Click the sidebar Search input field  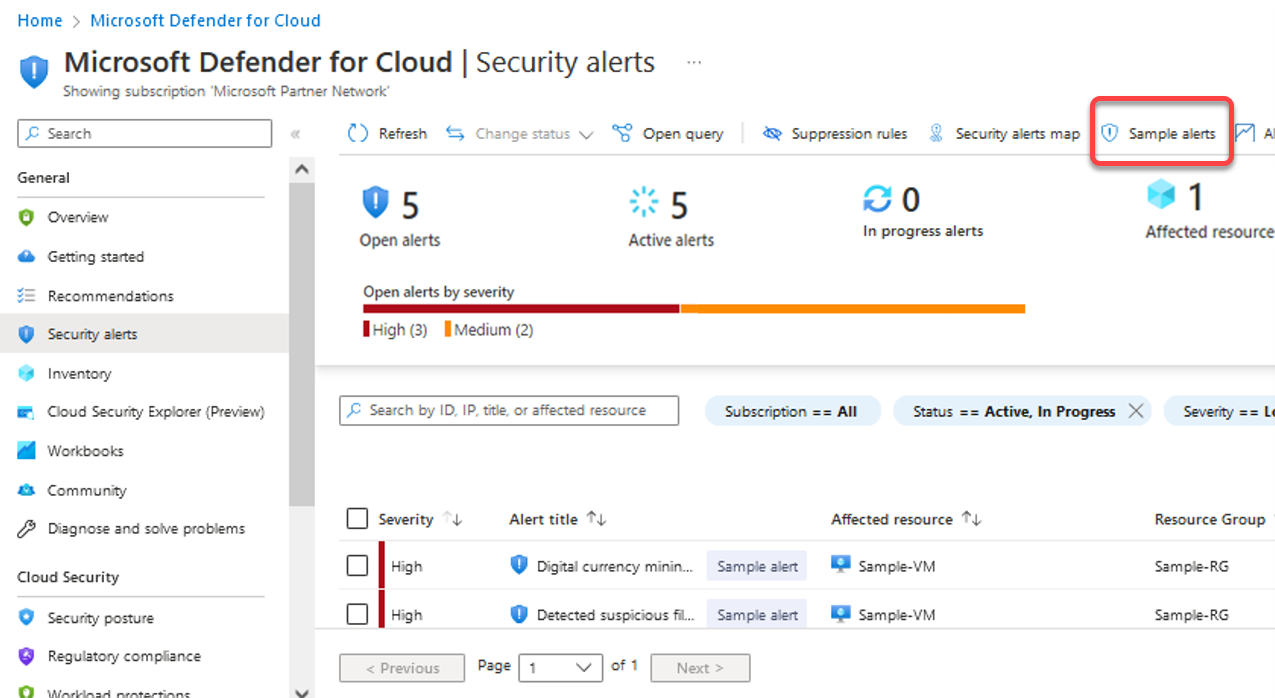click(145, 133)
